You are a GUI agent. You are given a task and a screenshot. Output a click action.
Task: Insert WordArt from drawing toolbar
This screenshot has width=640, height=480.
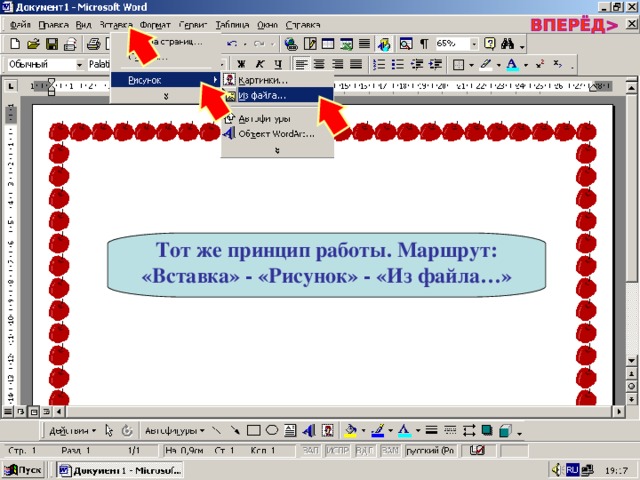[x=309, y=430]
